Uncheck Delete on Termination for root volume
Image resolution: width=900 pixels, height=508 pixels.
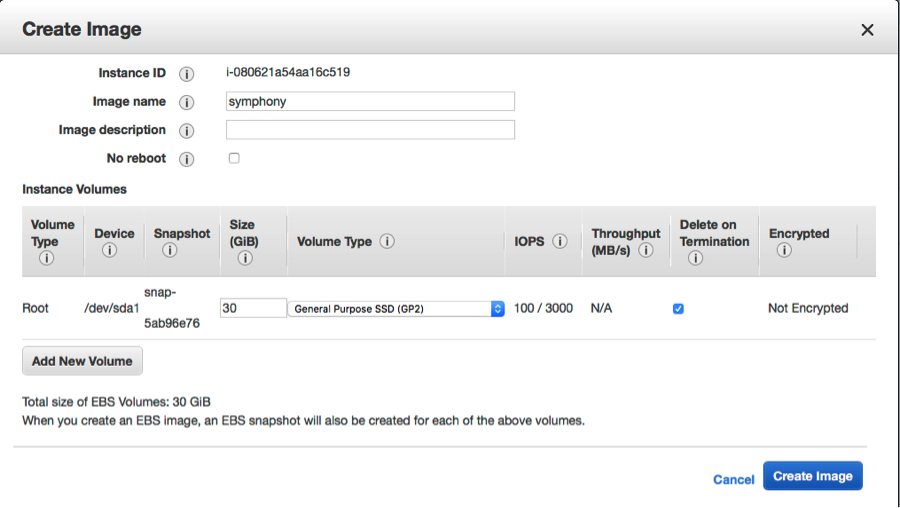pos(678,309)
